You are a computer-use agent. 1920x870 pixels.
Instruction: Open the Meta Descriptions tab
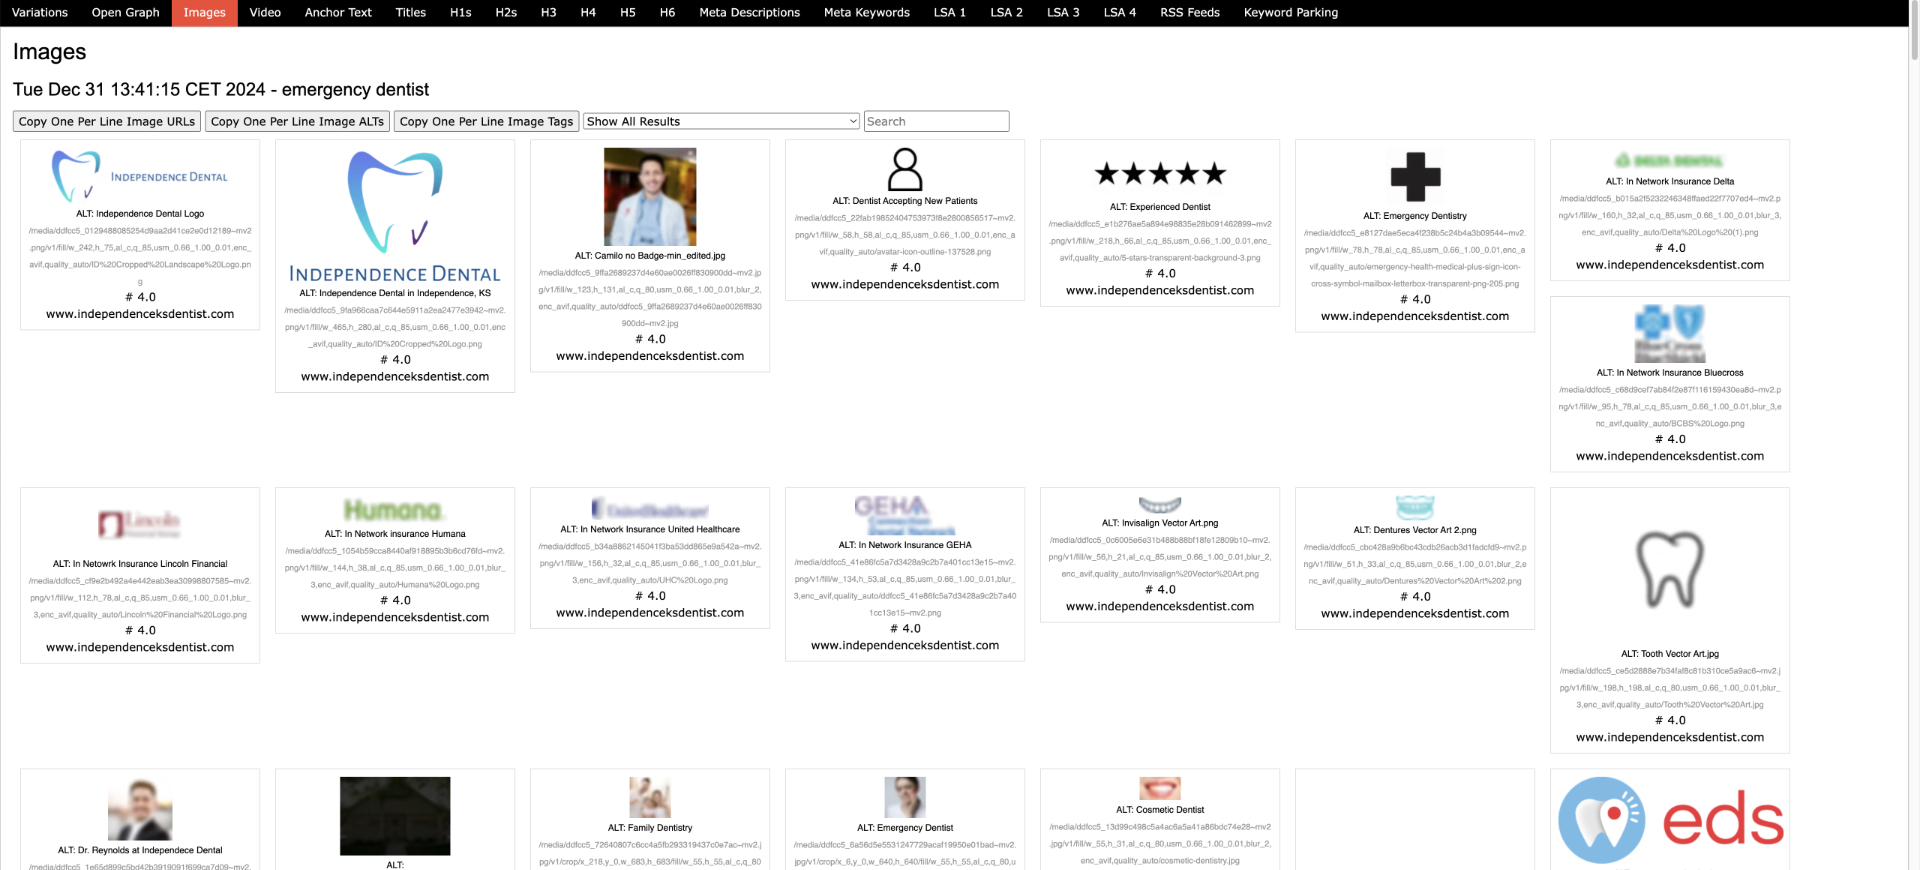(749, 13)
